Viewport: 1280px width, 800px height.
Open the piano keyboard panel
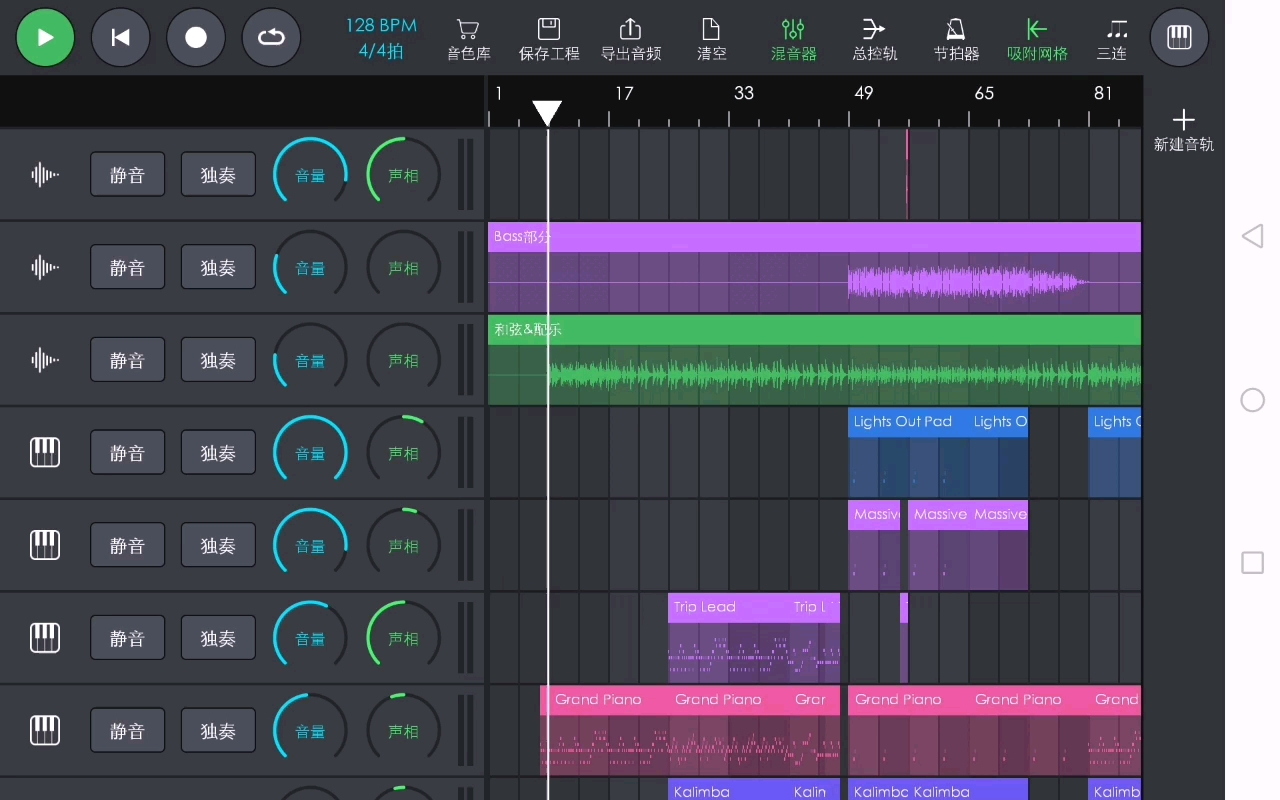[1179, 37]
